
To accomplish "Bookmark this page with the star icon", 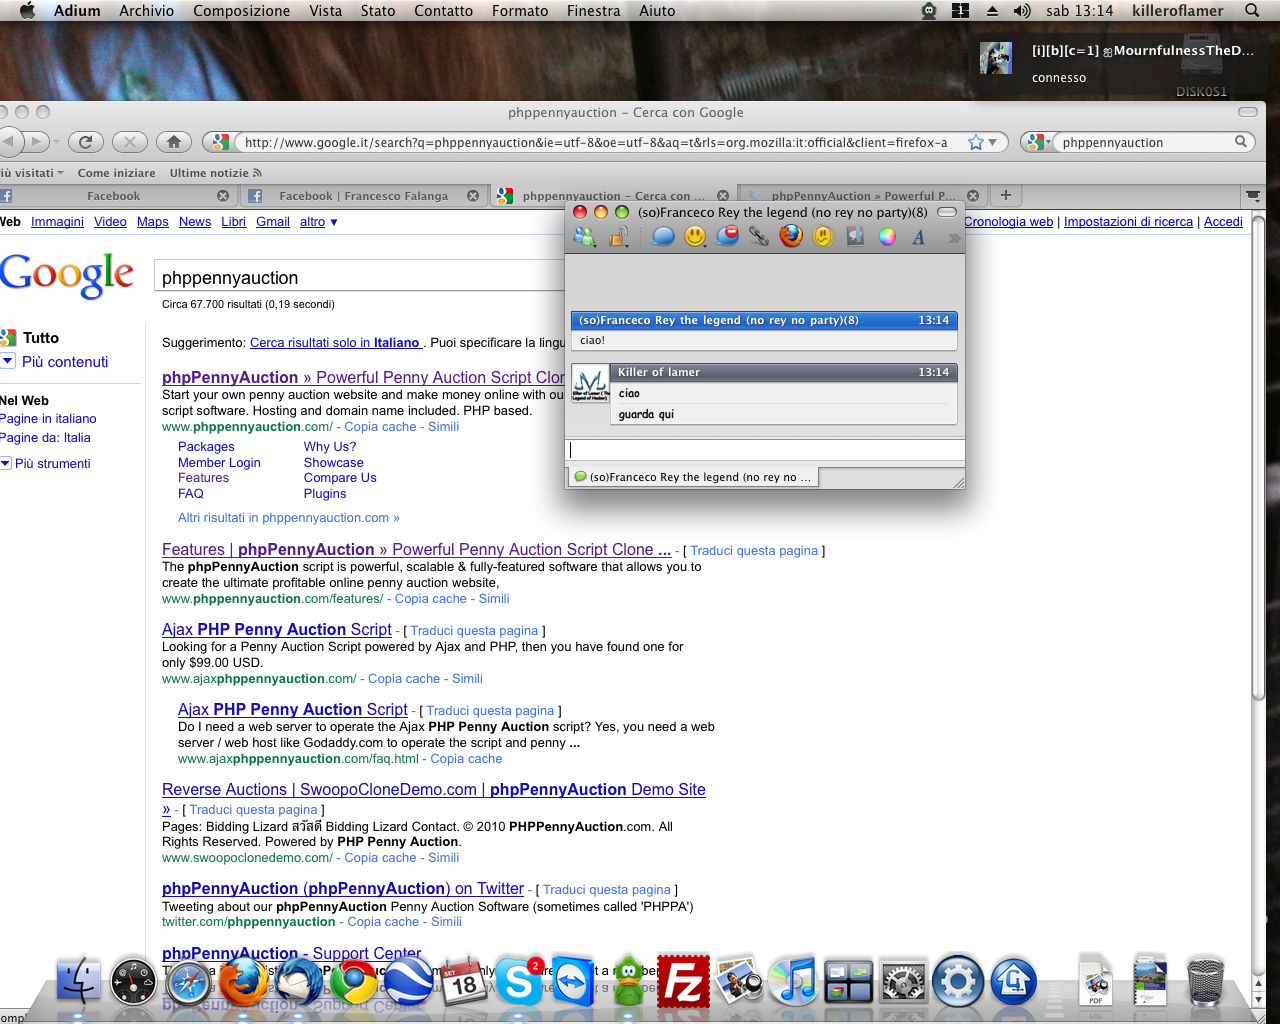I will coord(975,142).
